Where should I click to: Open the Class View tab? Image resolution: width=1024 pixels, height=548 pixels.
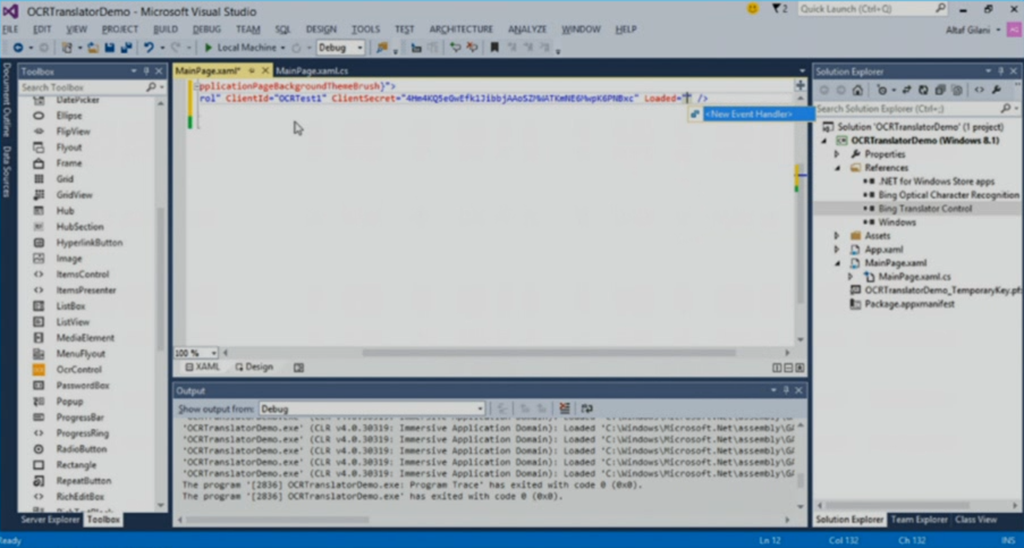point(976,519)
